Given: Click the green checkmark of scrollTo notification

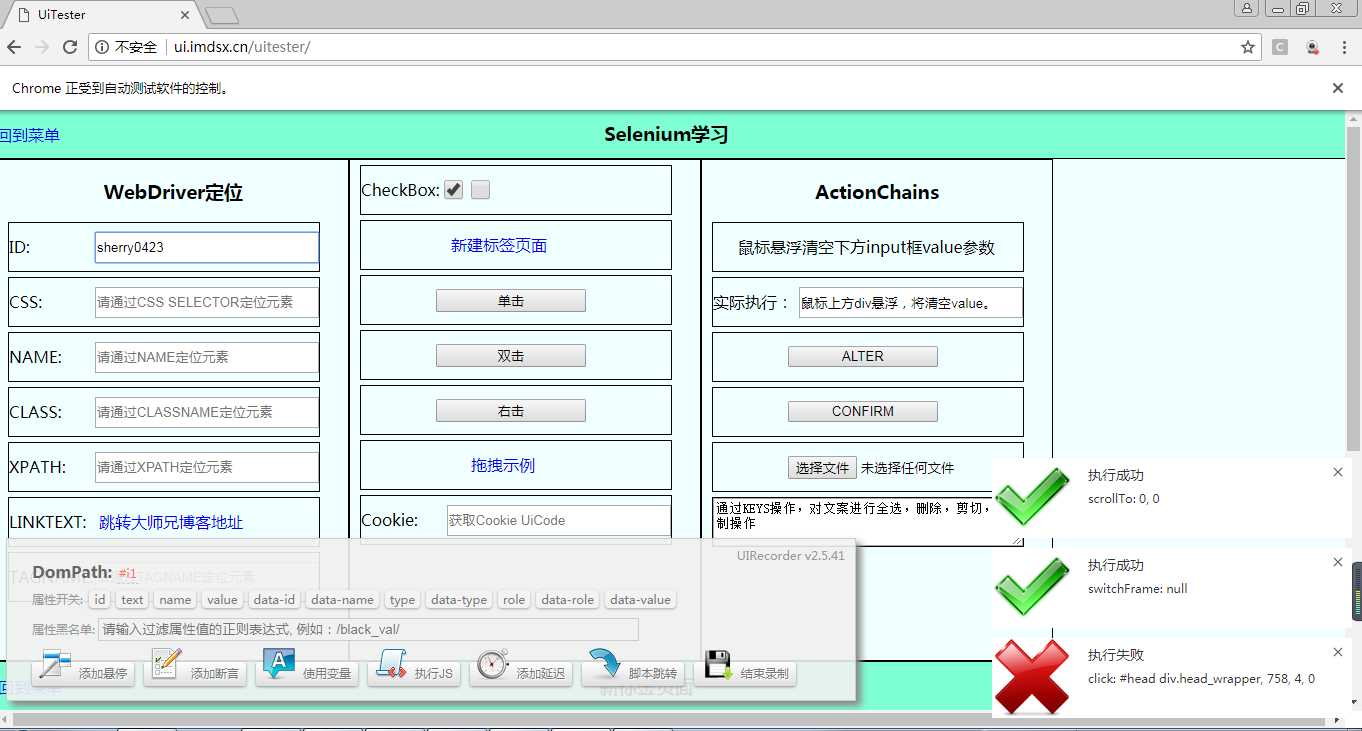Looking at the screenshot, I should tap(1032, 495).
